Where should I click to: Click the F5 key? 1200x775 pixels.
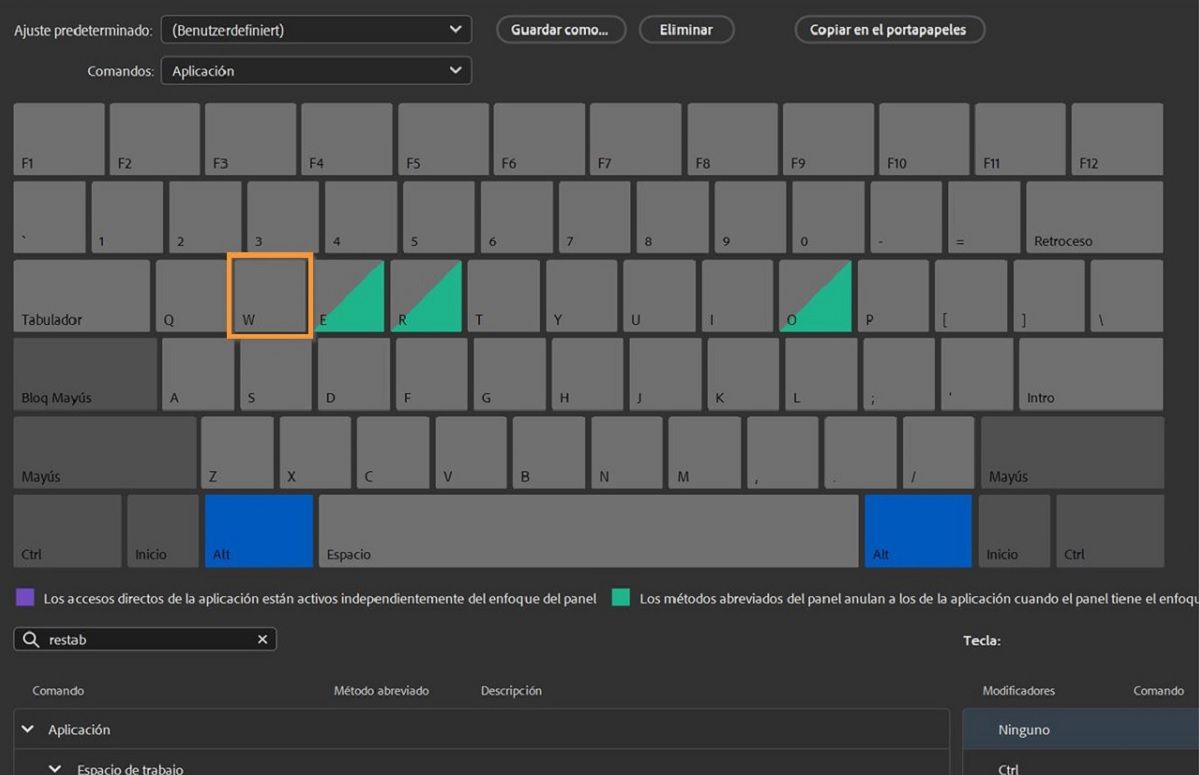(x=444, y=139)
